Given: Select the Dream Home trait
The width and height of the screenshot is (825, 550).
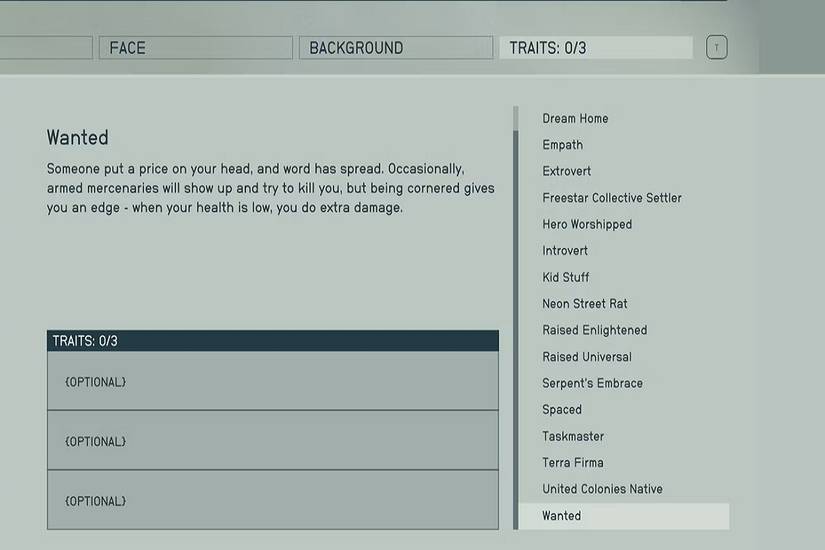Looking at the screenshot, I should point(575,118).
